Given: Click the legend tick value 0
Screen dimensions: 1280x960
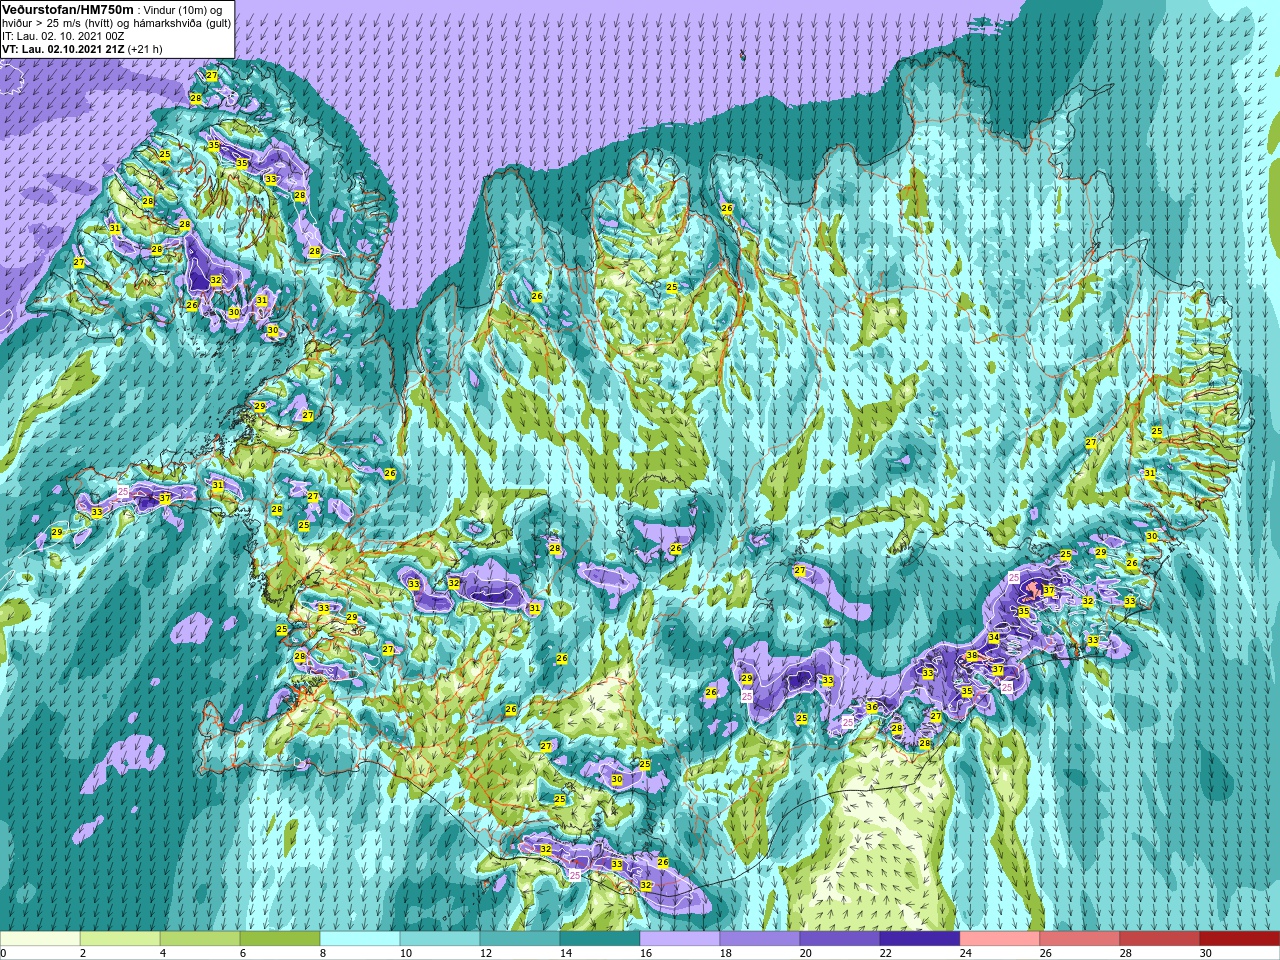Looking at the screenshot, I should [x=4, y=954].
